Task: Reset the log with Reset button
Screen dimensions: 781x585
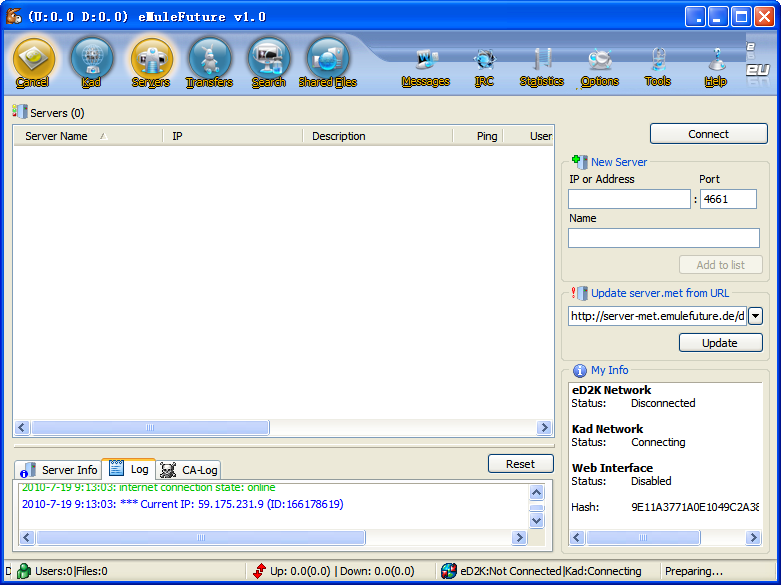Action: (x=521, y=464)
